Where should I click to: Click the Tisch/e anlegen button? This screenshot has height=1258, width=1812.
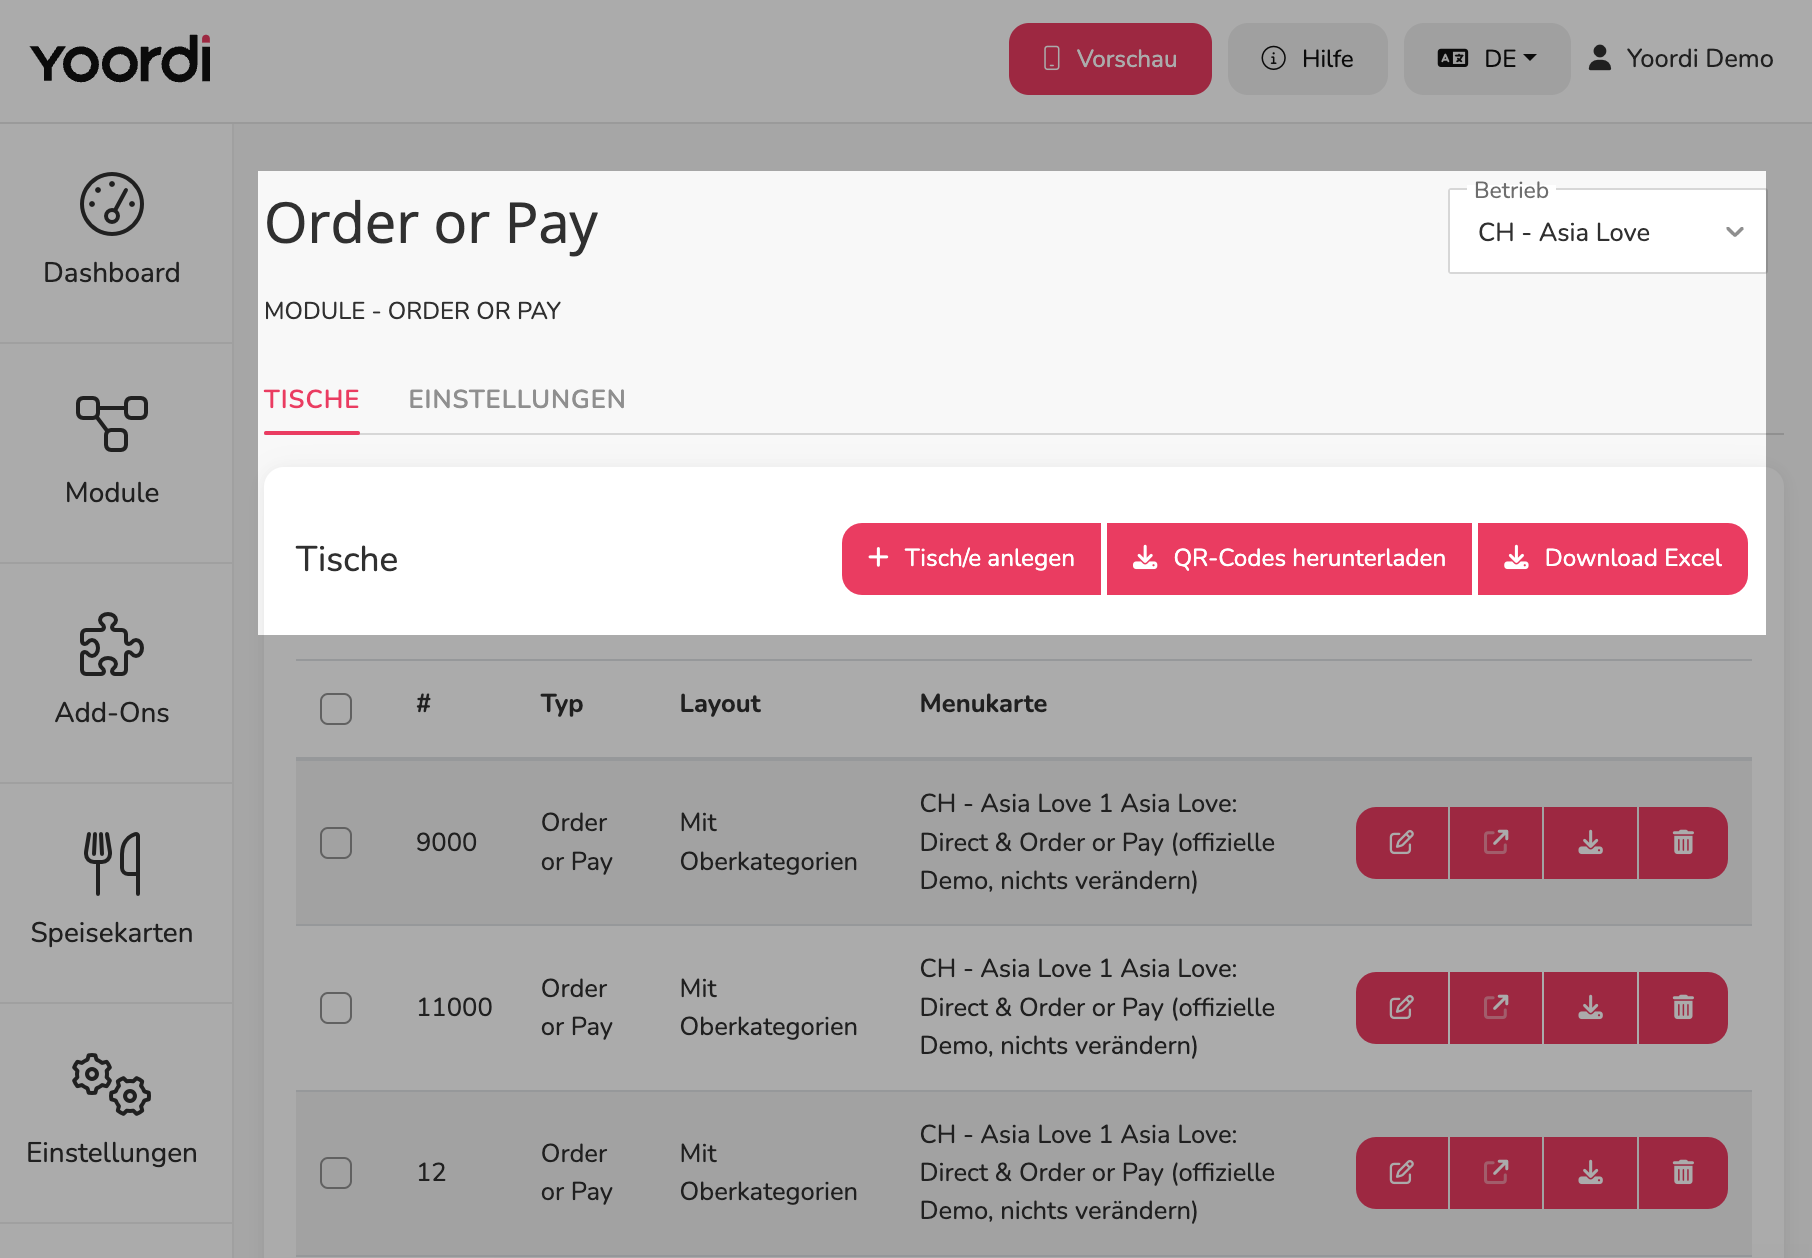971,559
